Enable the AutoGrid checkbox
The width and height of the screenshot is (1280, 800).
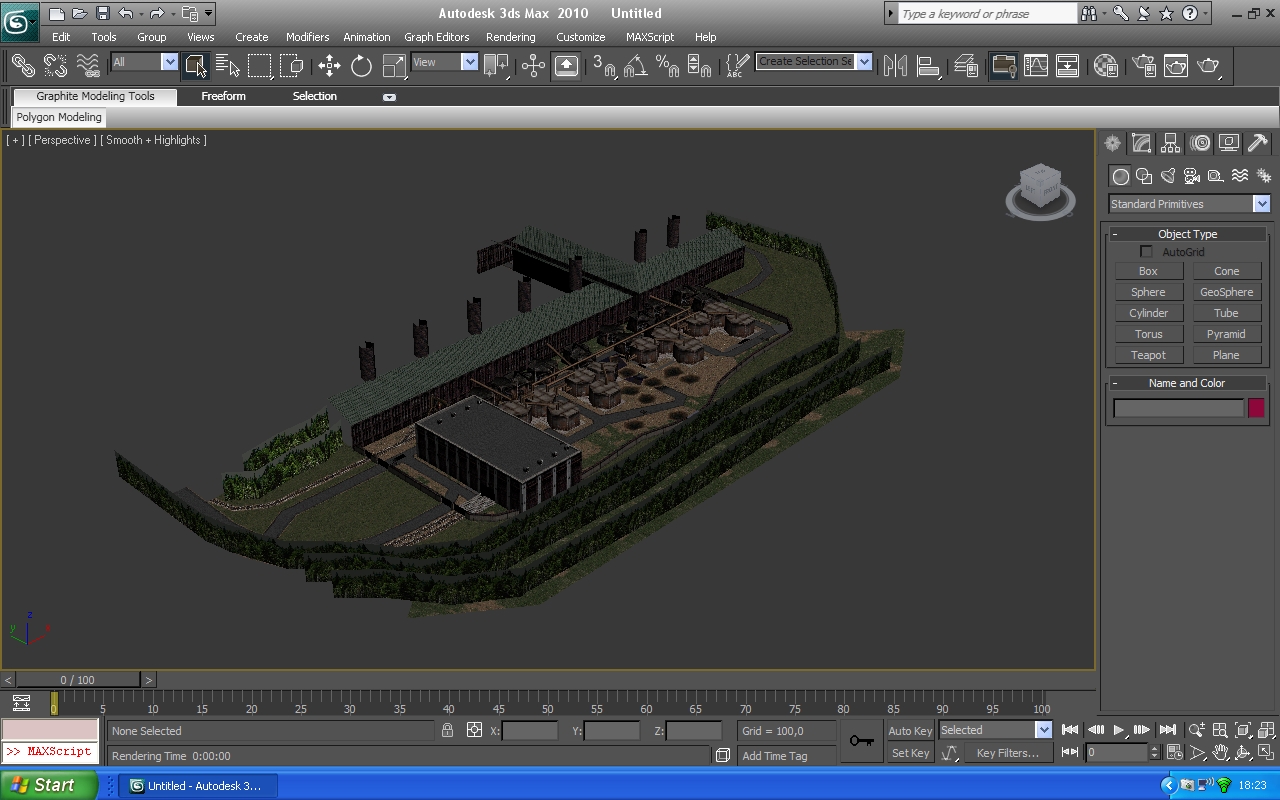pos(1146,252)
